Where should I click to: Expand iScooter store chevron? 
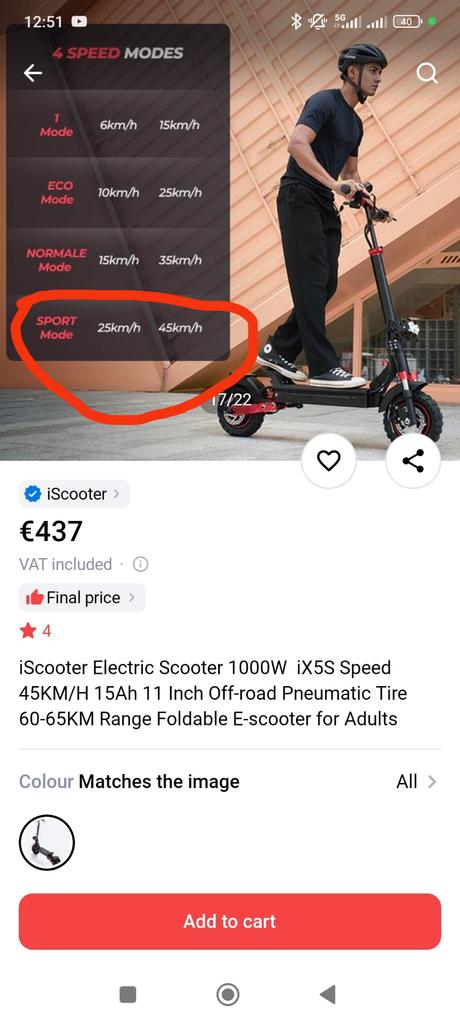[x=116, y=494]
